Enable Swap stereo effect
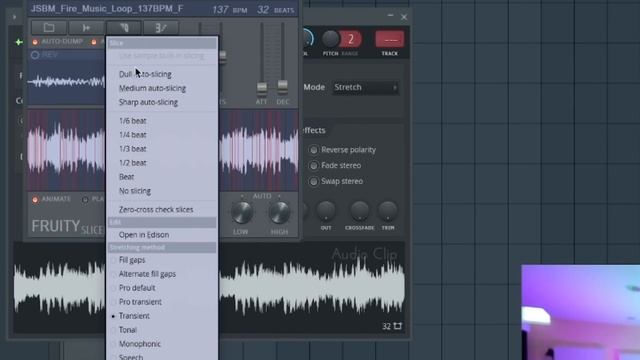This screenshot has height=360, width=640. [313, 181]
